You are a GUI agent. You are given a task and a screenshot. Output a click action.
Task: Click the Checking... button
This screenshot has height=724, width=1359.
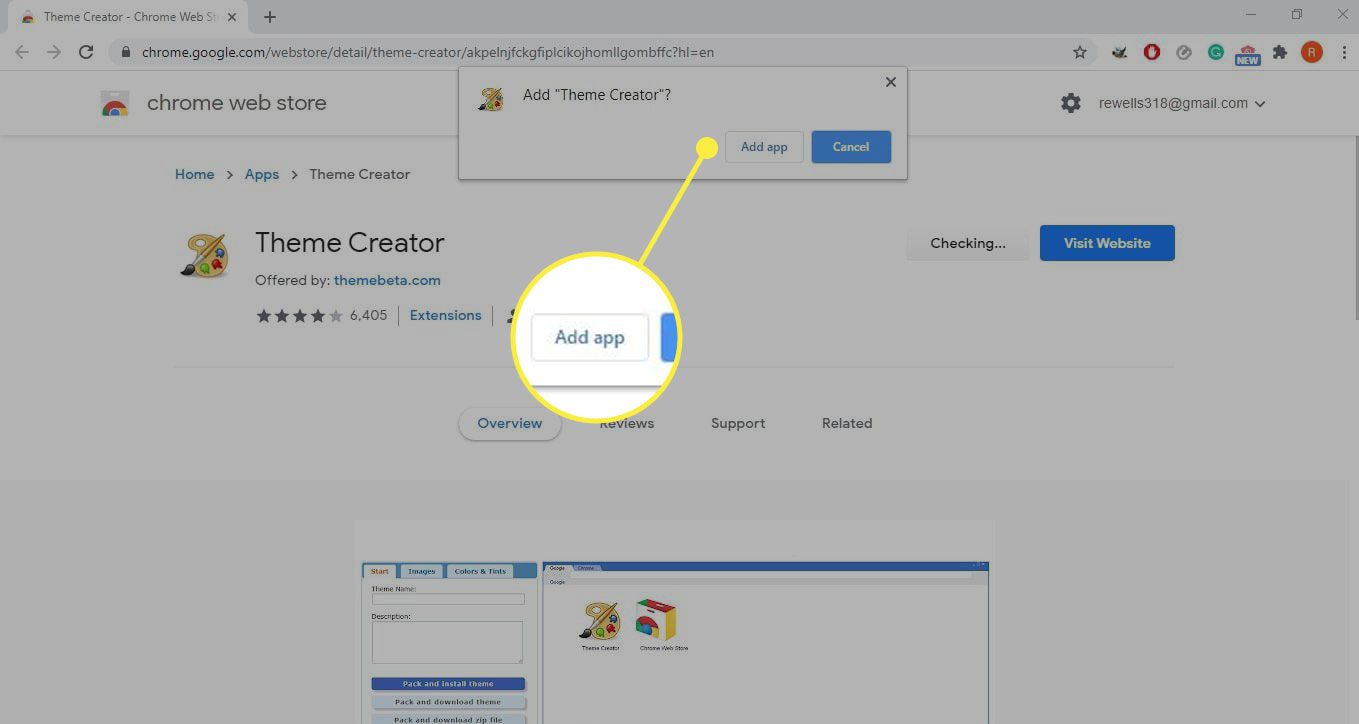(x=967, y=243)
